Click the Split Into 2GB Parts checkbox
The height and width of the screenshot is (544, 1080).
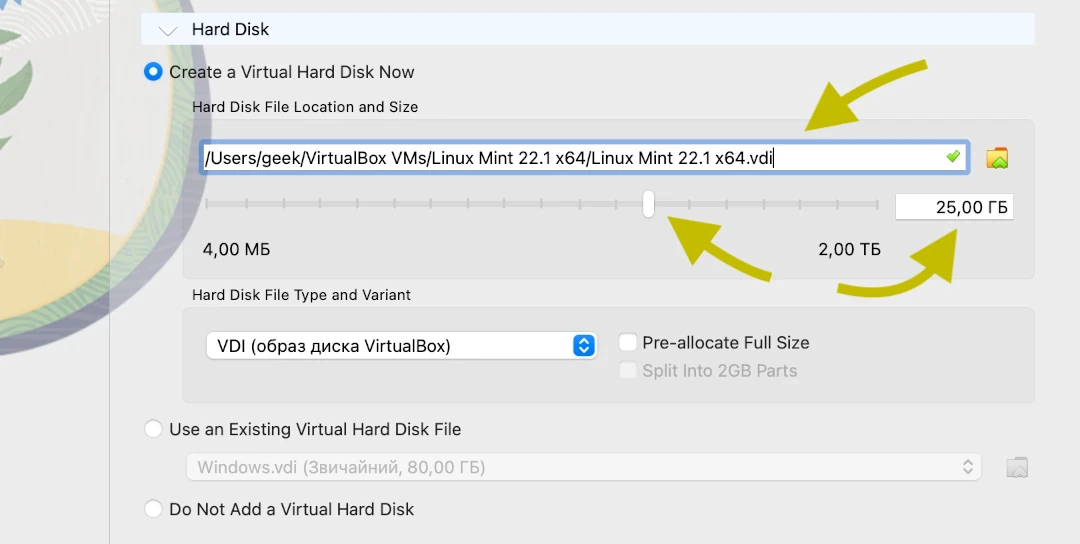627,370
